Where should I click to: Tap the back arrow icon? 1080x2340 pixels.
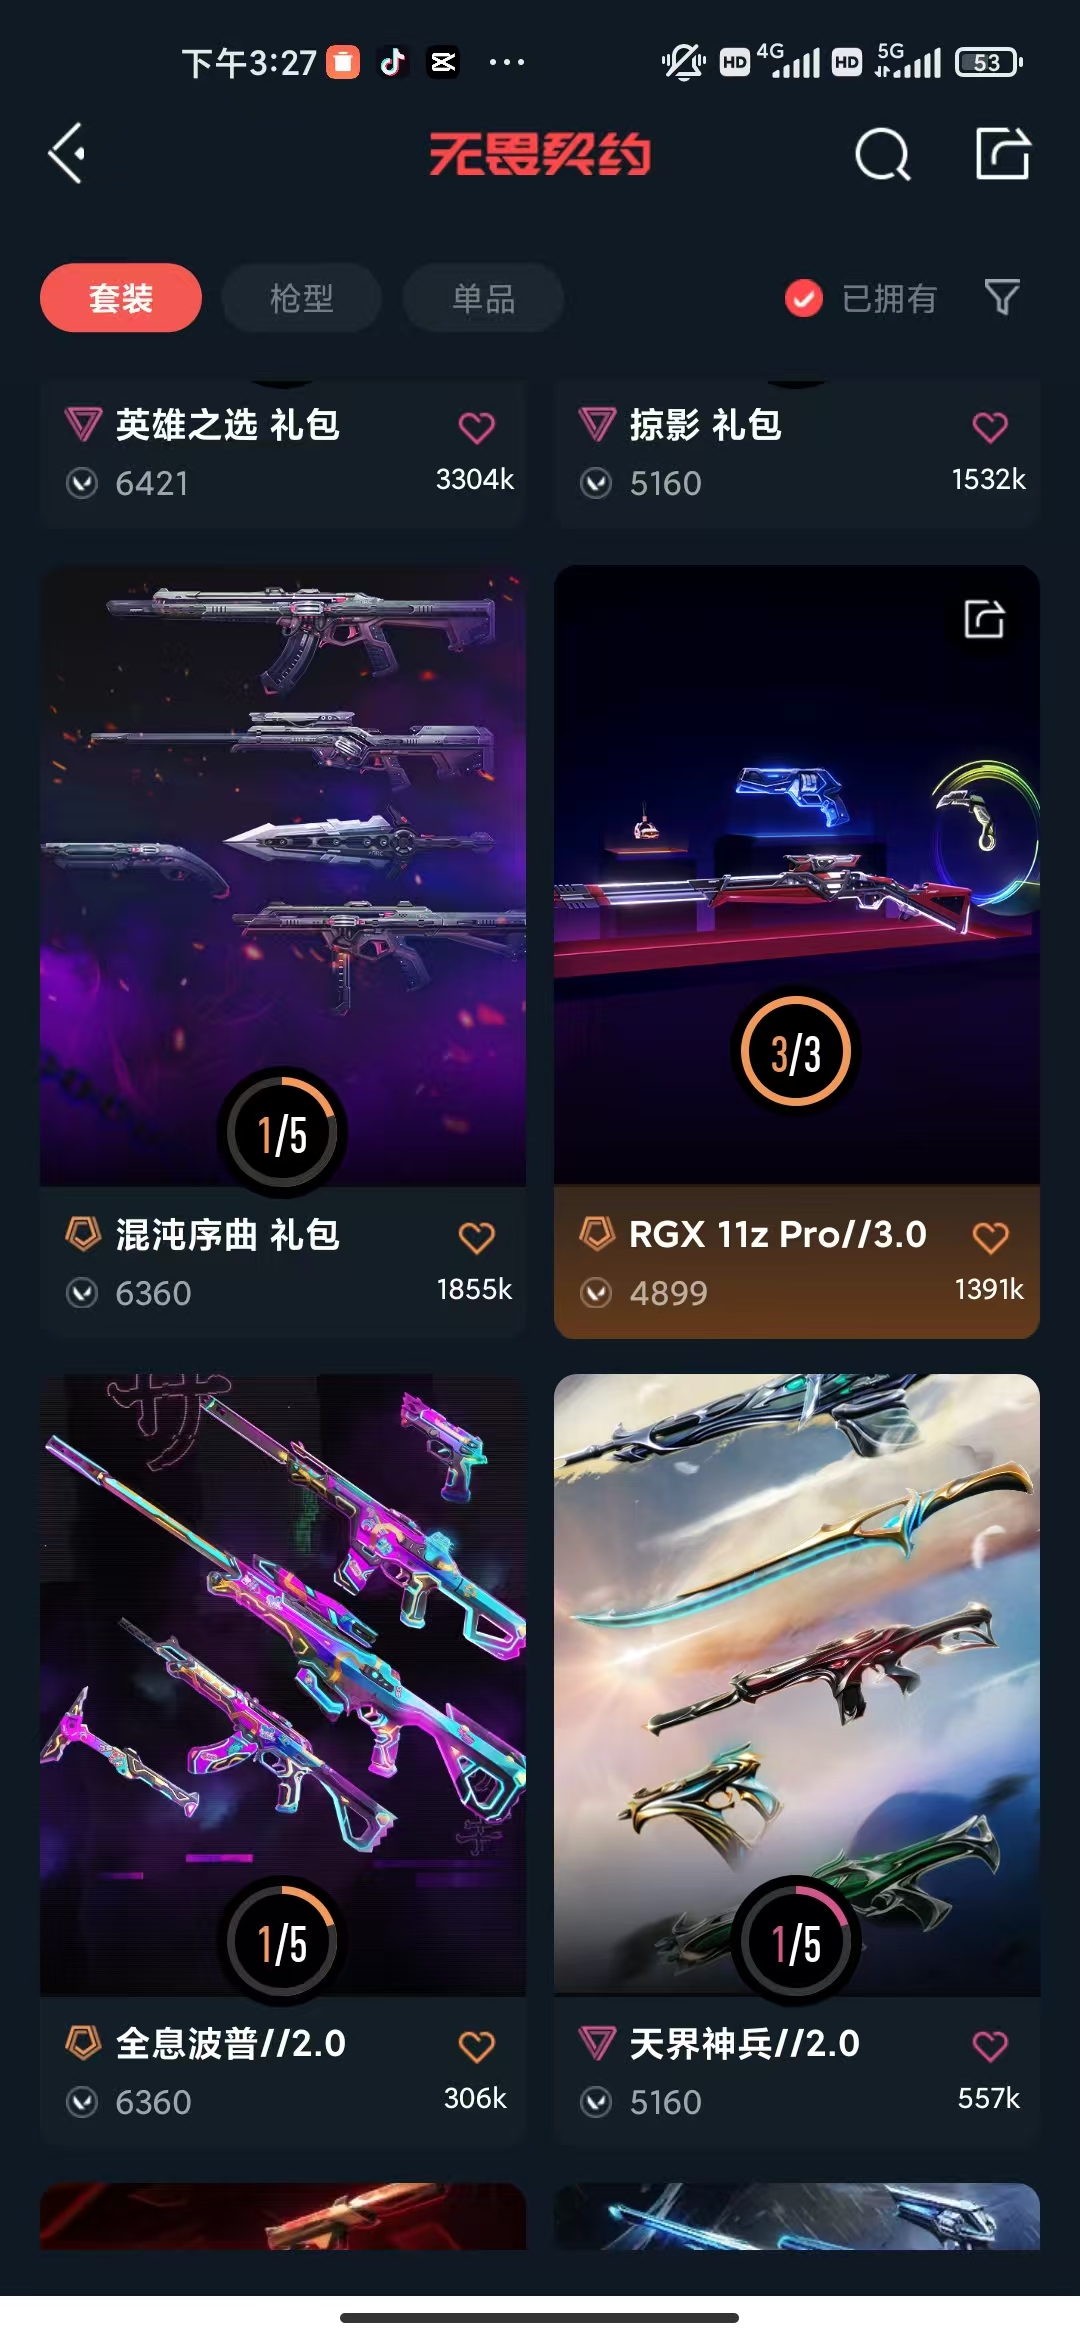coord(67,154)
